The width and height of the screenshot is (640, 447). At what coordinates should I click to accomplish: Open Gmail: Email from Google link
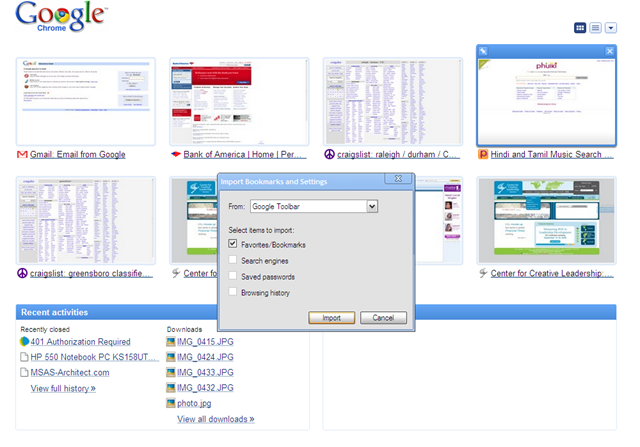pyautogui.click(x=78, y=154)
